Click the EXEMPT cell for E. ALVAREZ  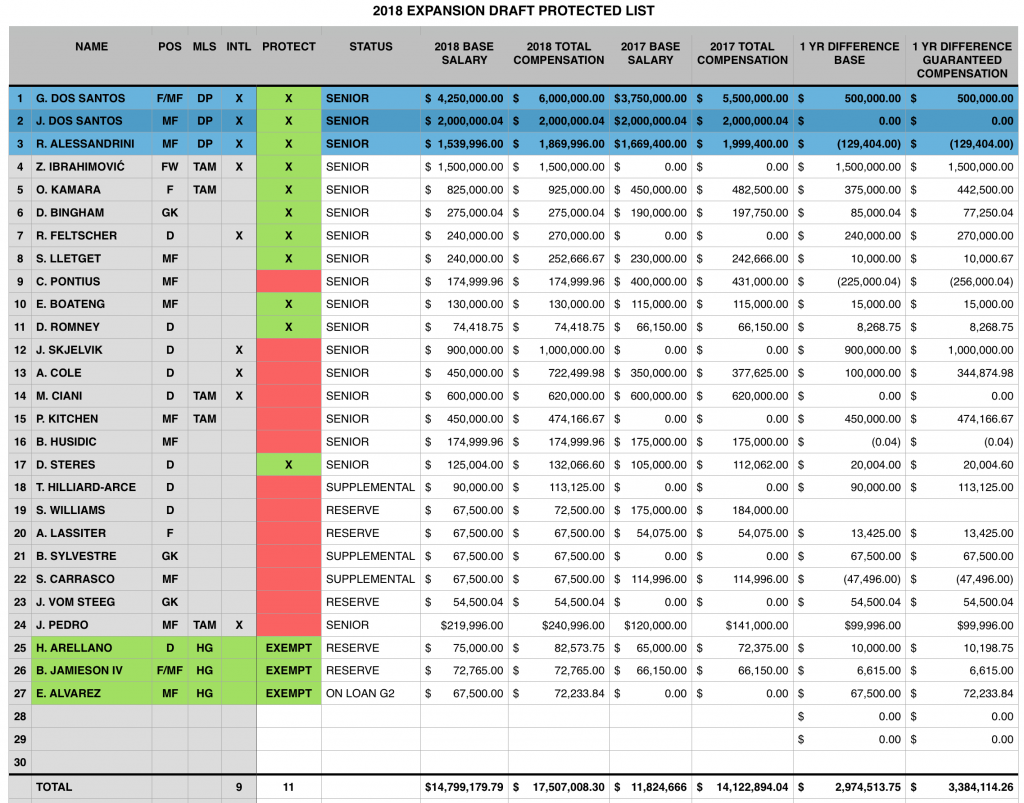point(289,693)
